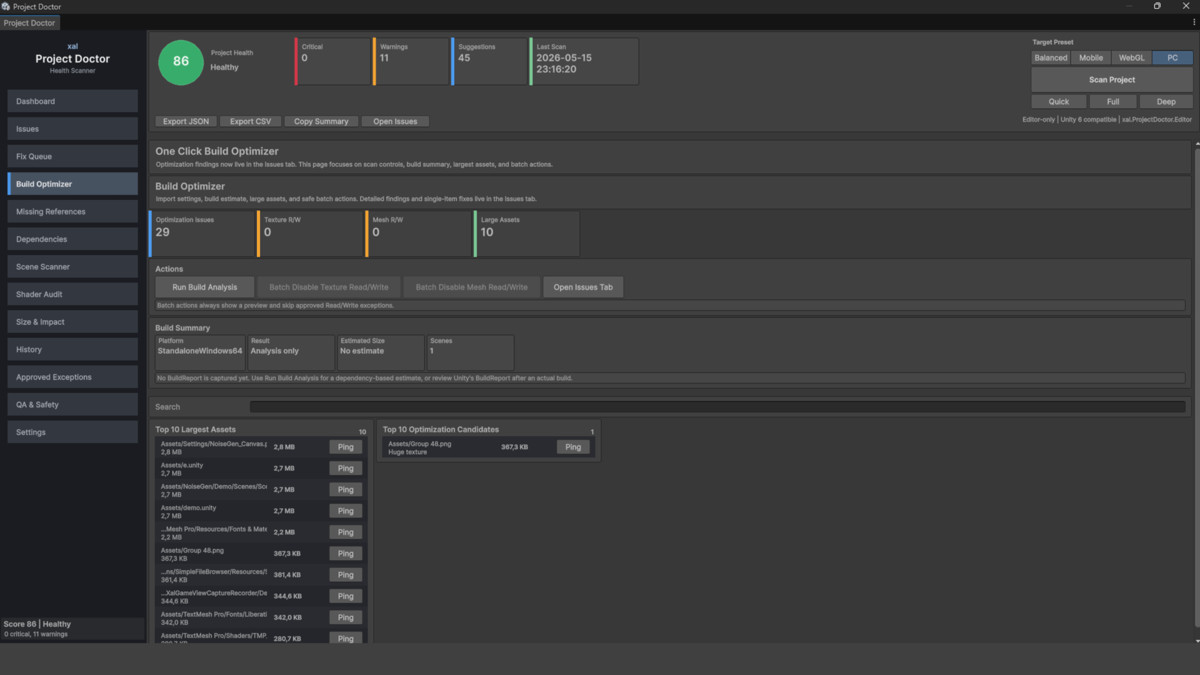
Task: Click the Critical count card
Action: tap(332, 61)
